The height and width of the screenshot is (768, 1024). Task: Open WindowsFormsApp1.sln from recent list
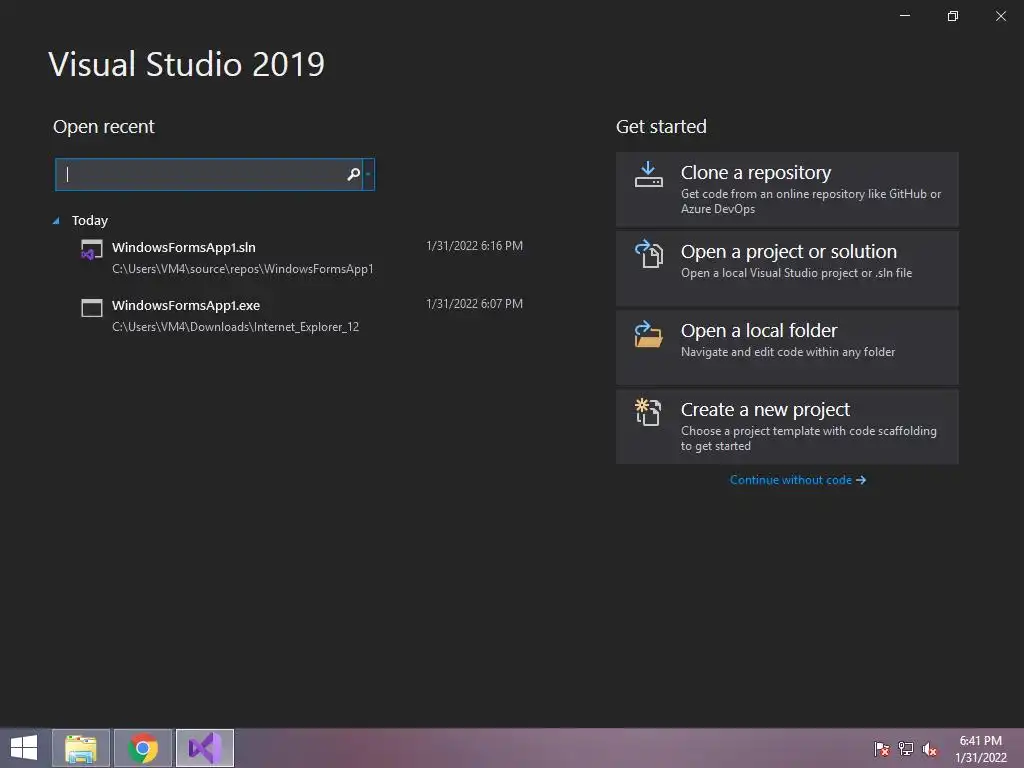click(x=302, y=257)
